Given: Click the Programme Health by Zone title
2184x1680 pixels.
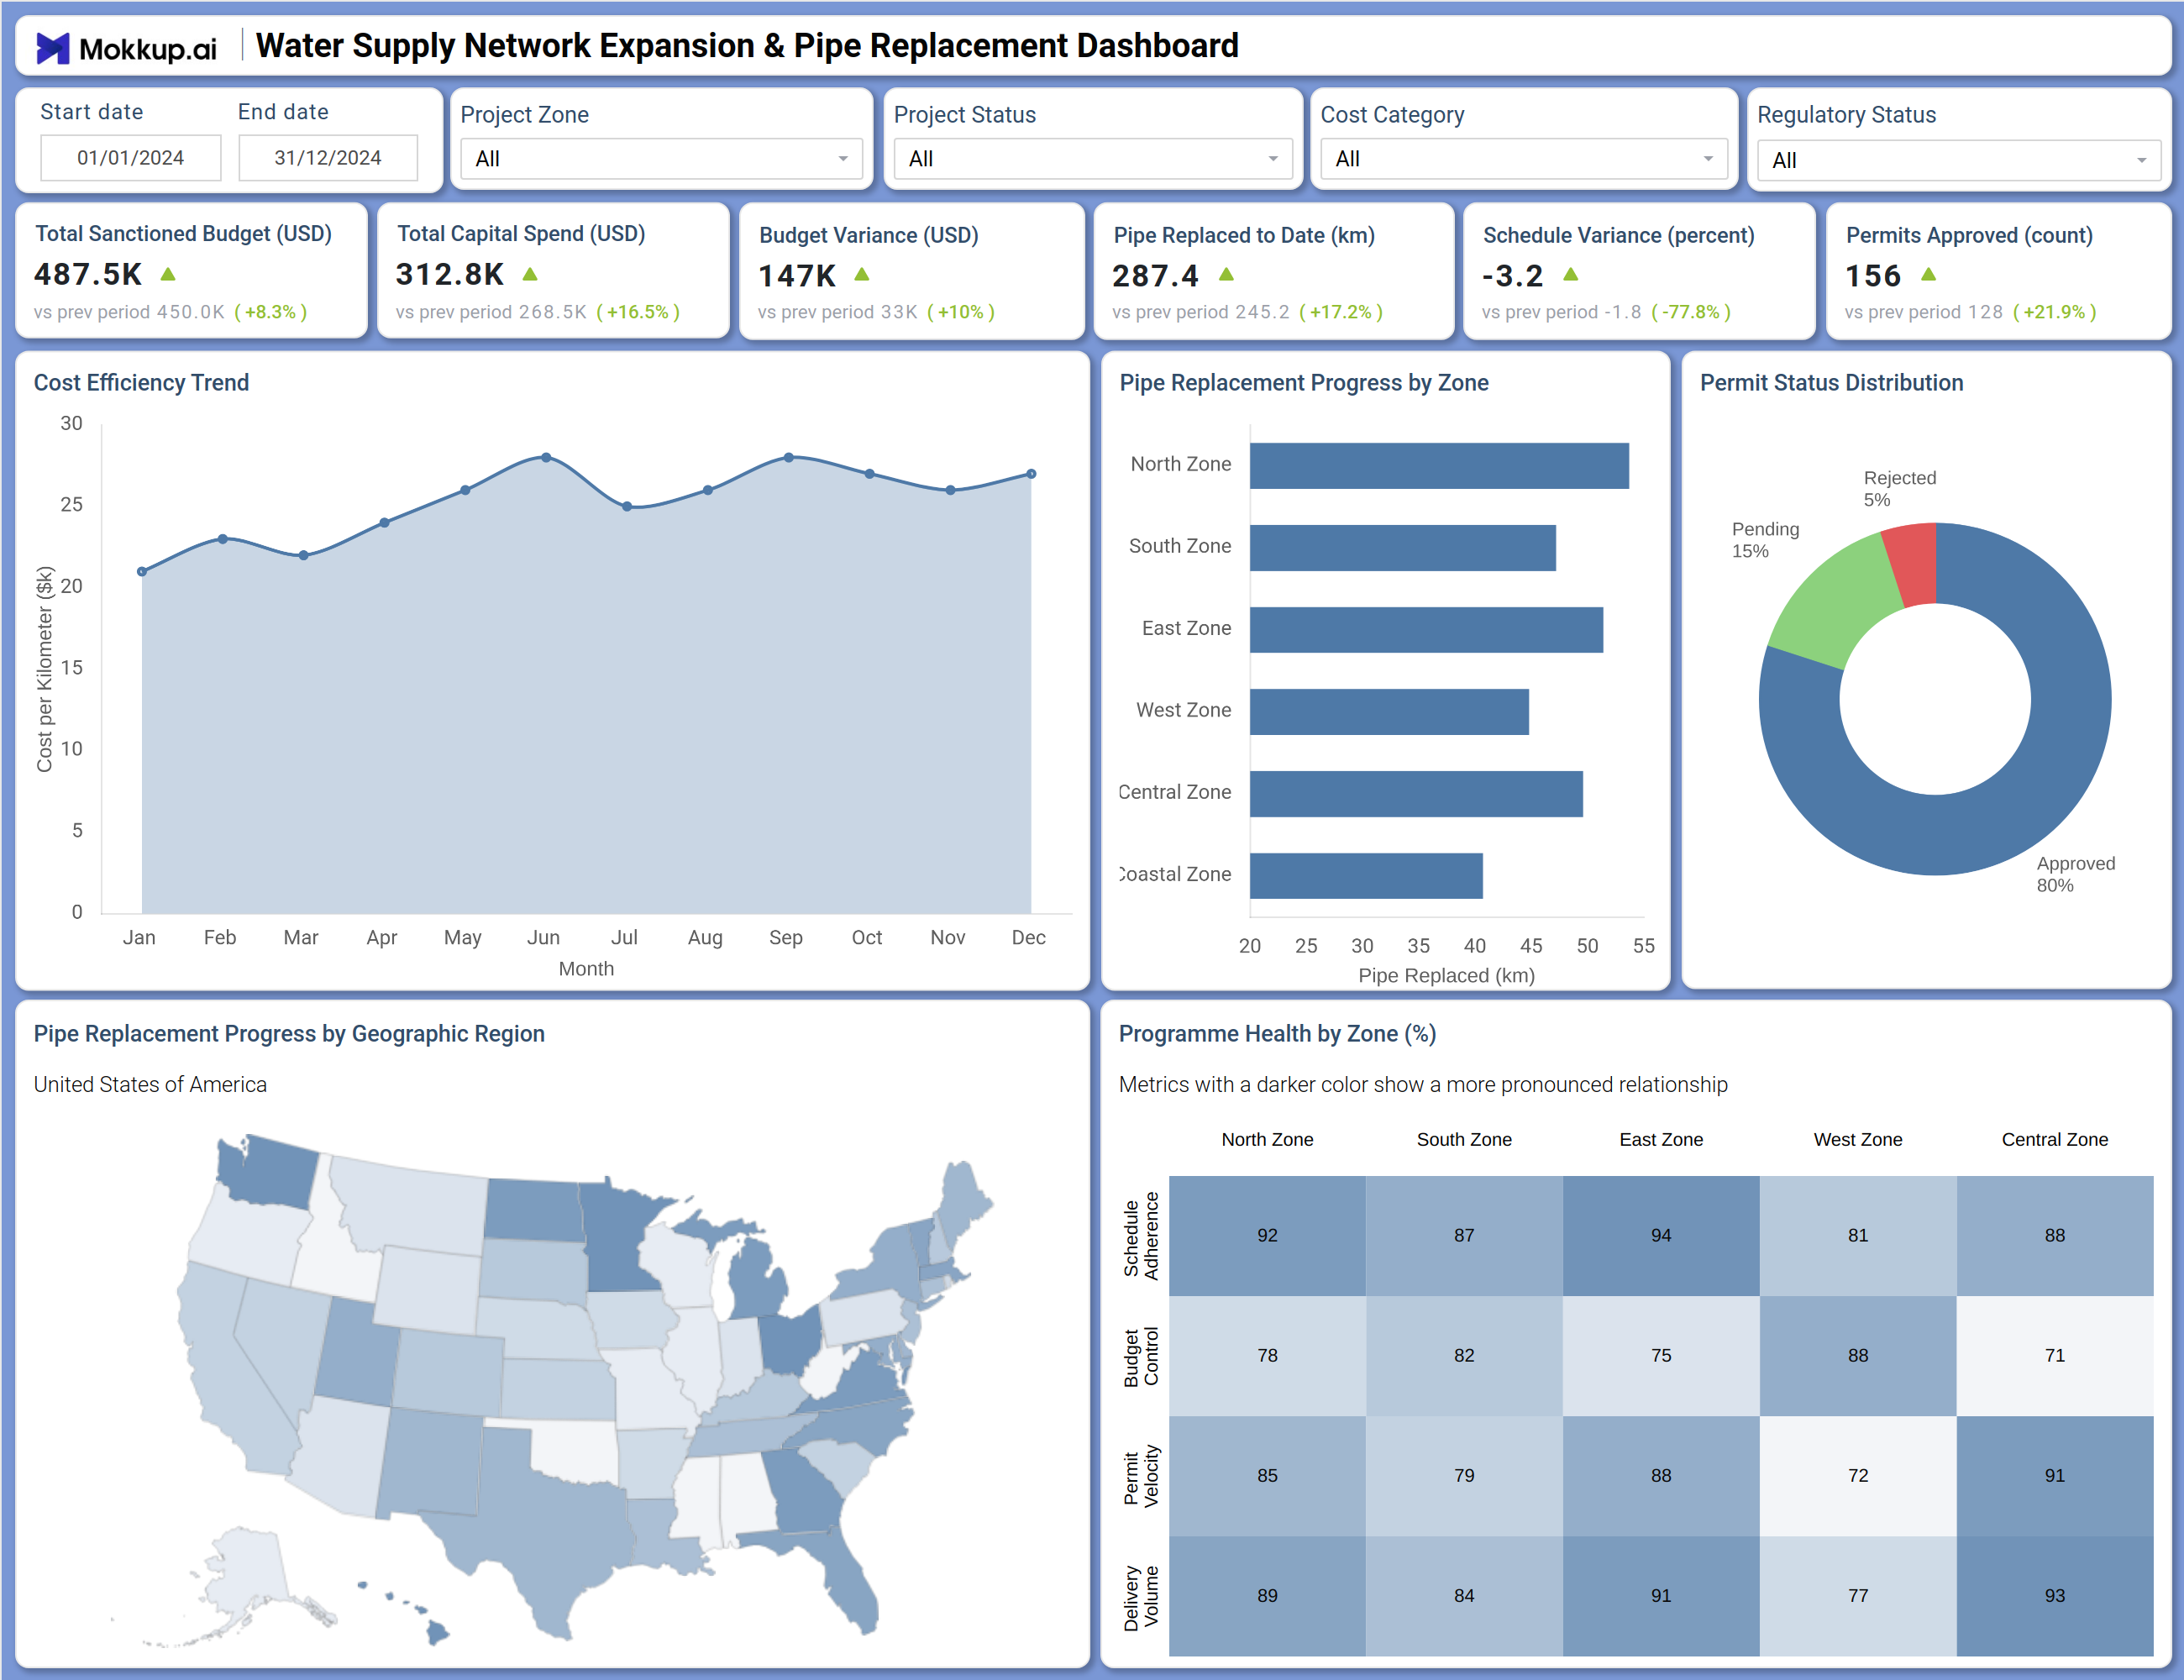Looking at the screenshot, I should coord(1277,1034).
